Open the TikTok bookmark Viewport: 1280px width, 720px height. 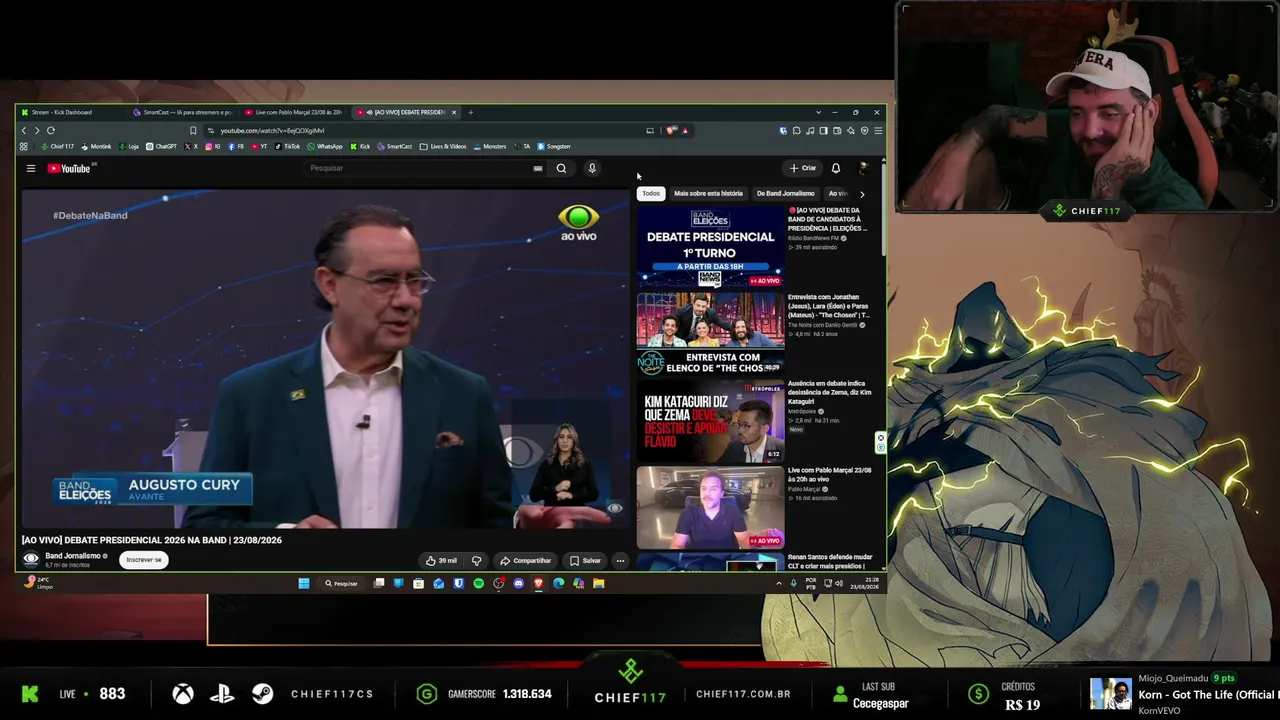pyautogui.click(x=287, y=147)
